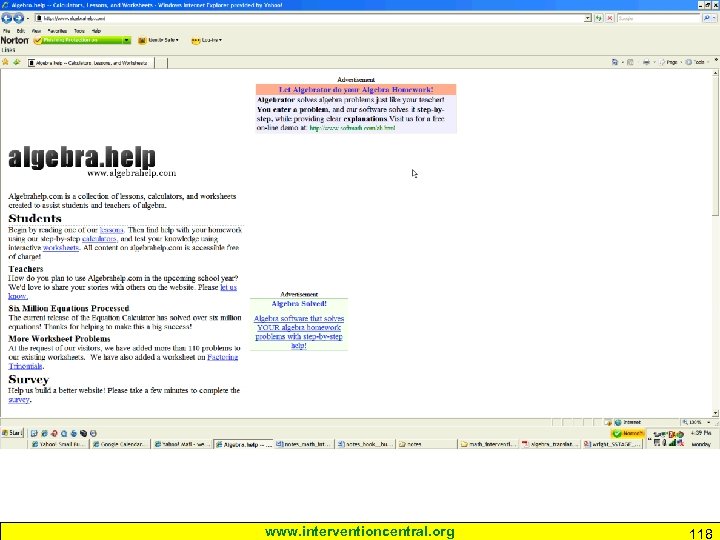
Task: Open the Edit menu
Action: point(21,31)
